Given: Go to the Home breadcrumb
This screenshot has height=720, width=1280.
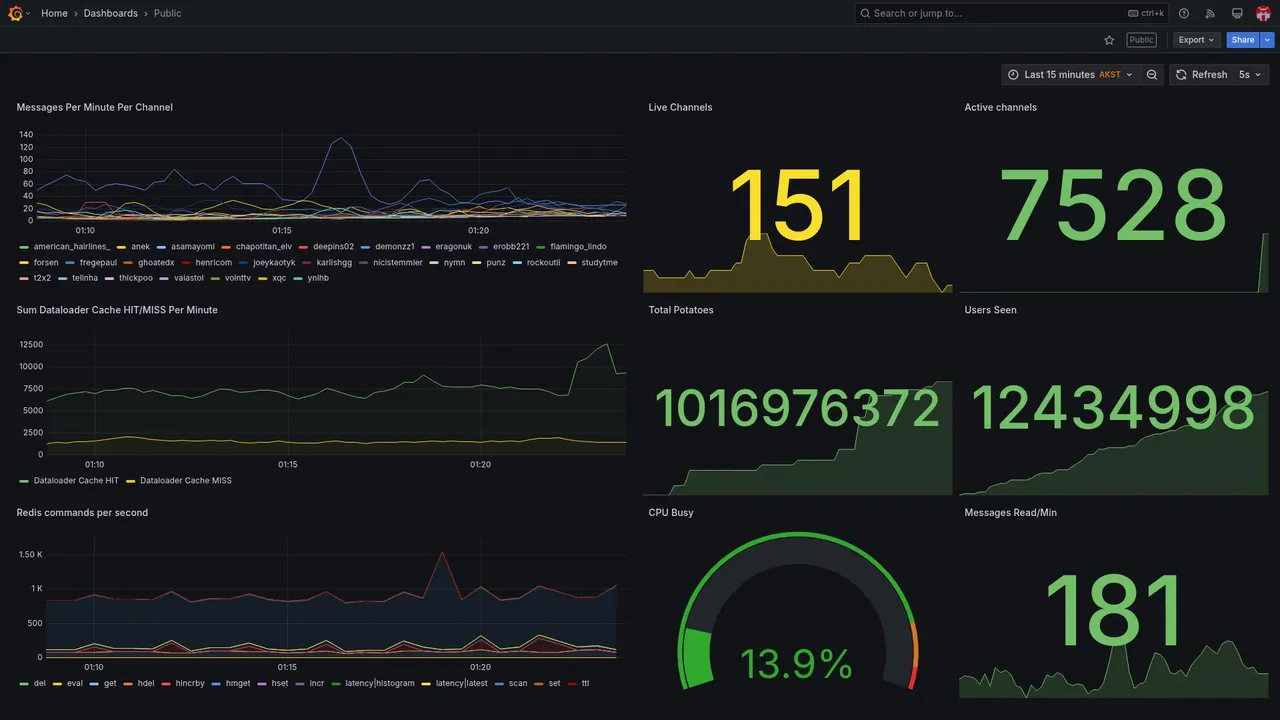Looking at the screenshot, I should (54, 13).
